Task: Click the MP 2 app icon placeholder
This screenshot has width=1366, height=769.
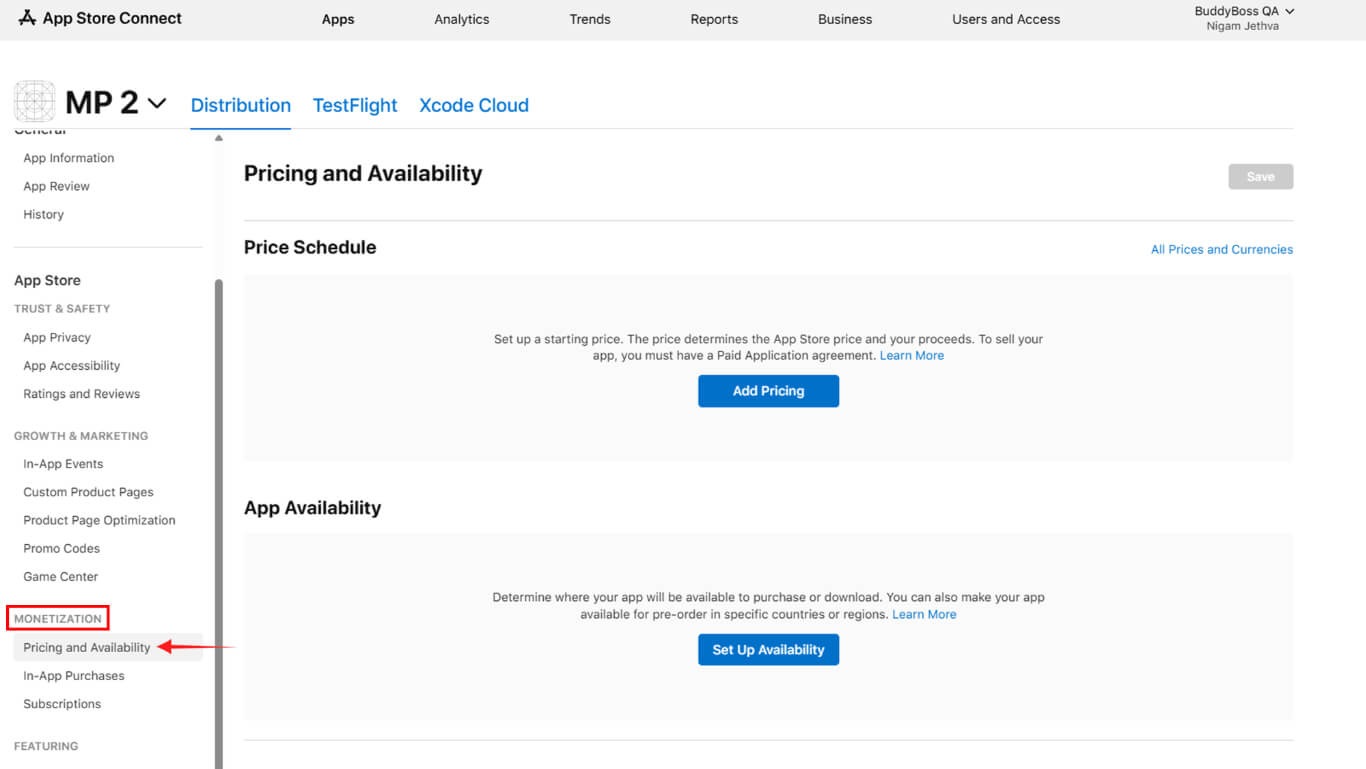Action: coord(35,102)
